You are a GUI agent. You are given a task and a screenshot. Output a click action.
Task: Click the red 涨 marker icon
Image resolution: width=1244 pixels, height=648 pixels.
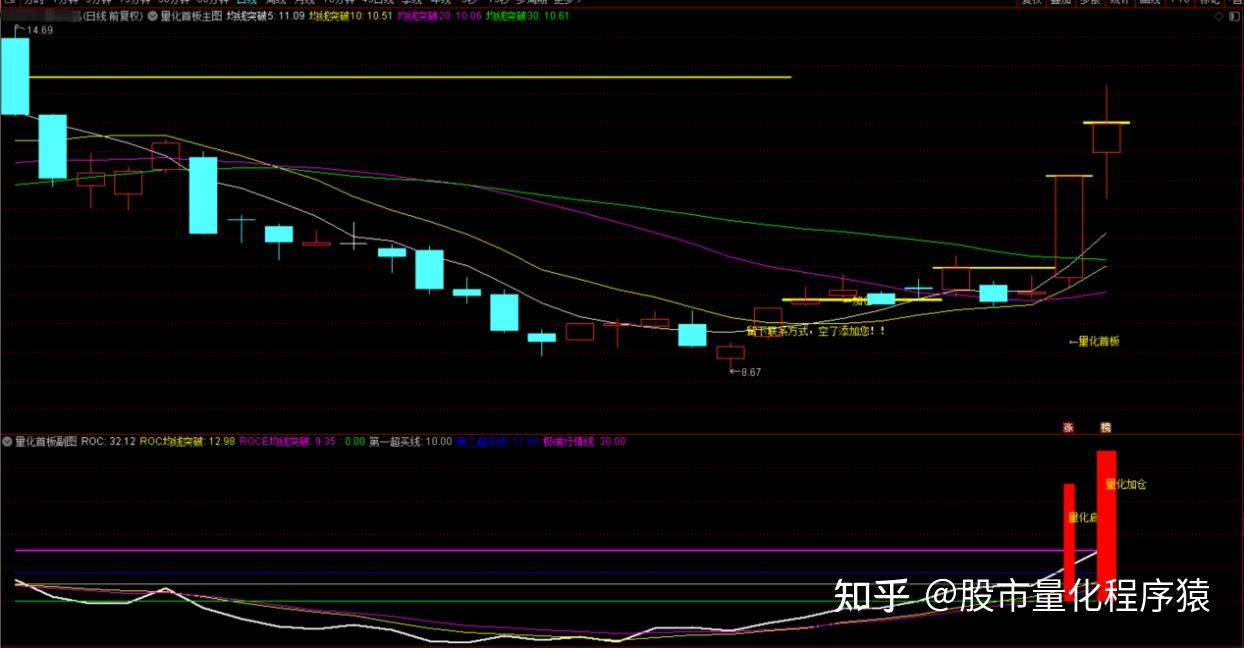pos(1068,428)
